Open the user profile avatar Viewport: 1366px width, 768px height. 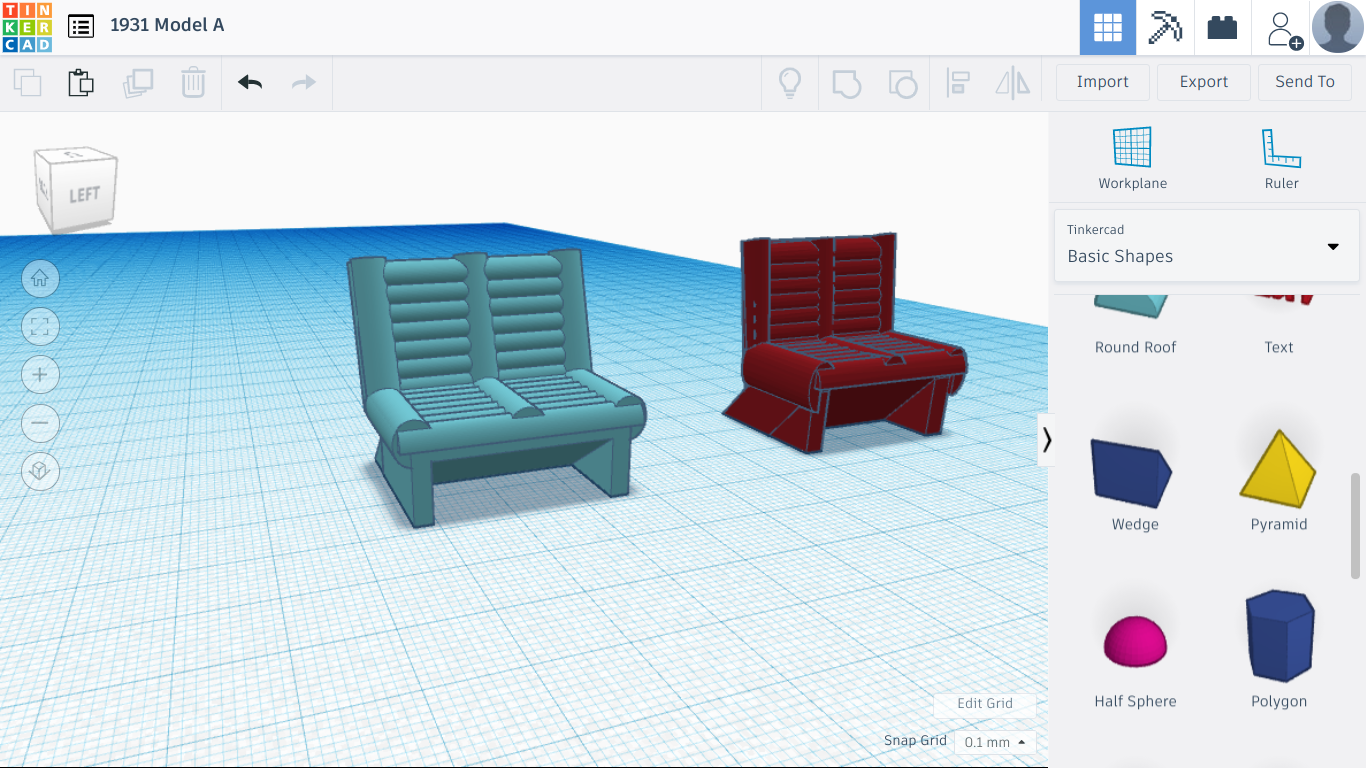coord(1338,27)
